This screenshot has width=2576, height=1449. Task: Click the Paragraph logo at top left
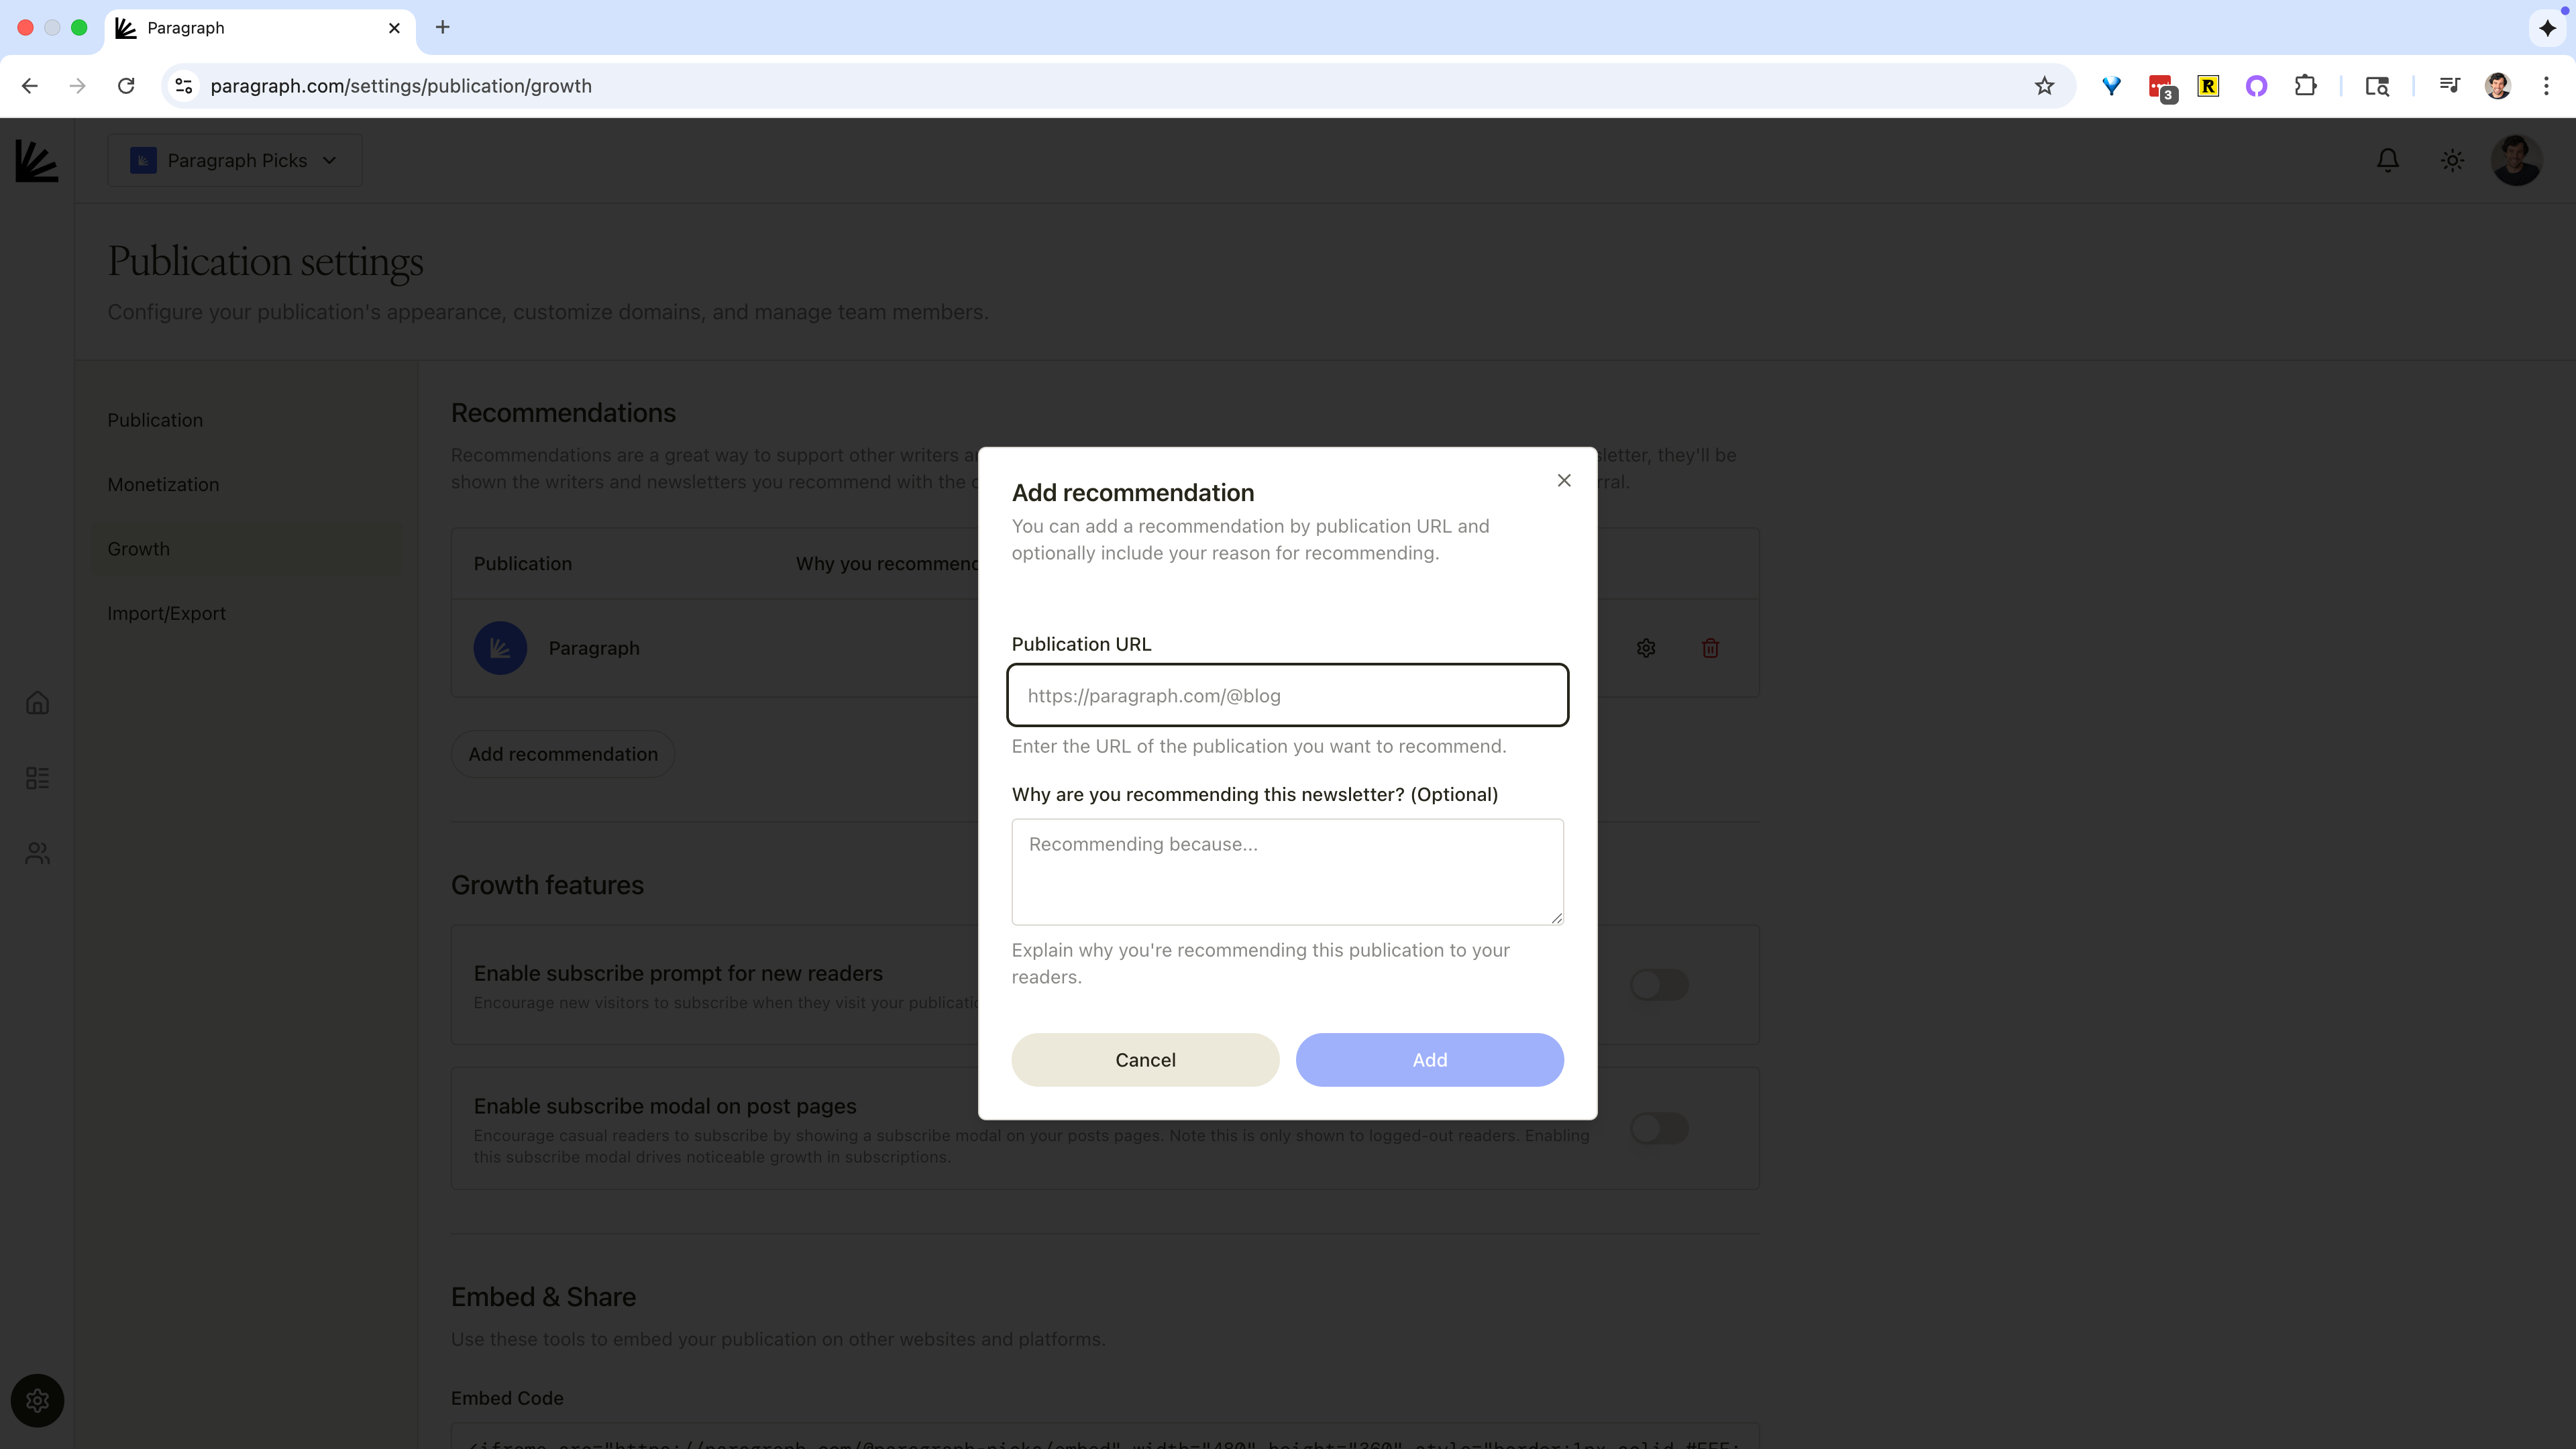(x=37, y=160)
